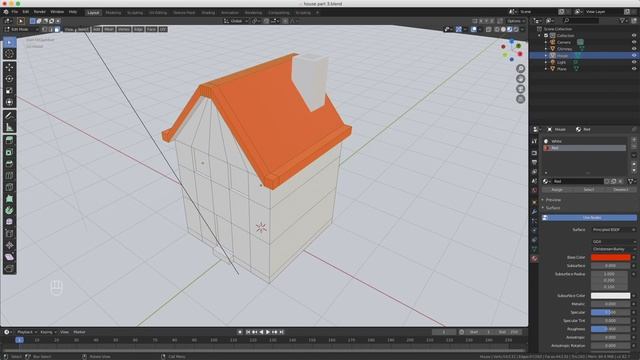This screenshot has height=360, width=640.
Task: Select the Poly Build tool
Action: click(x=9, y=199)
